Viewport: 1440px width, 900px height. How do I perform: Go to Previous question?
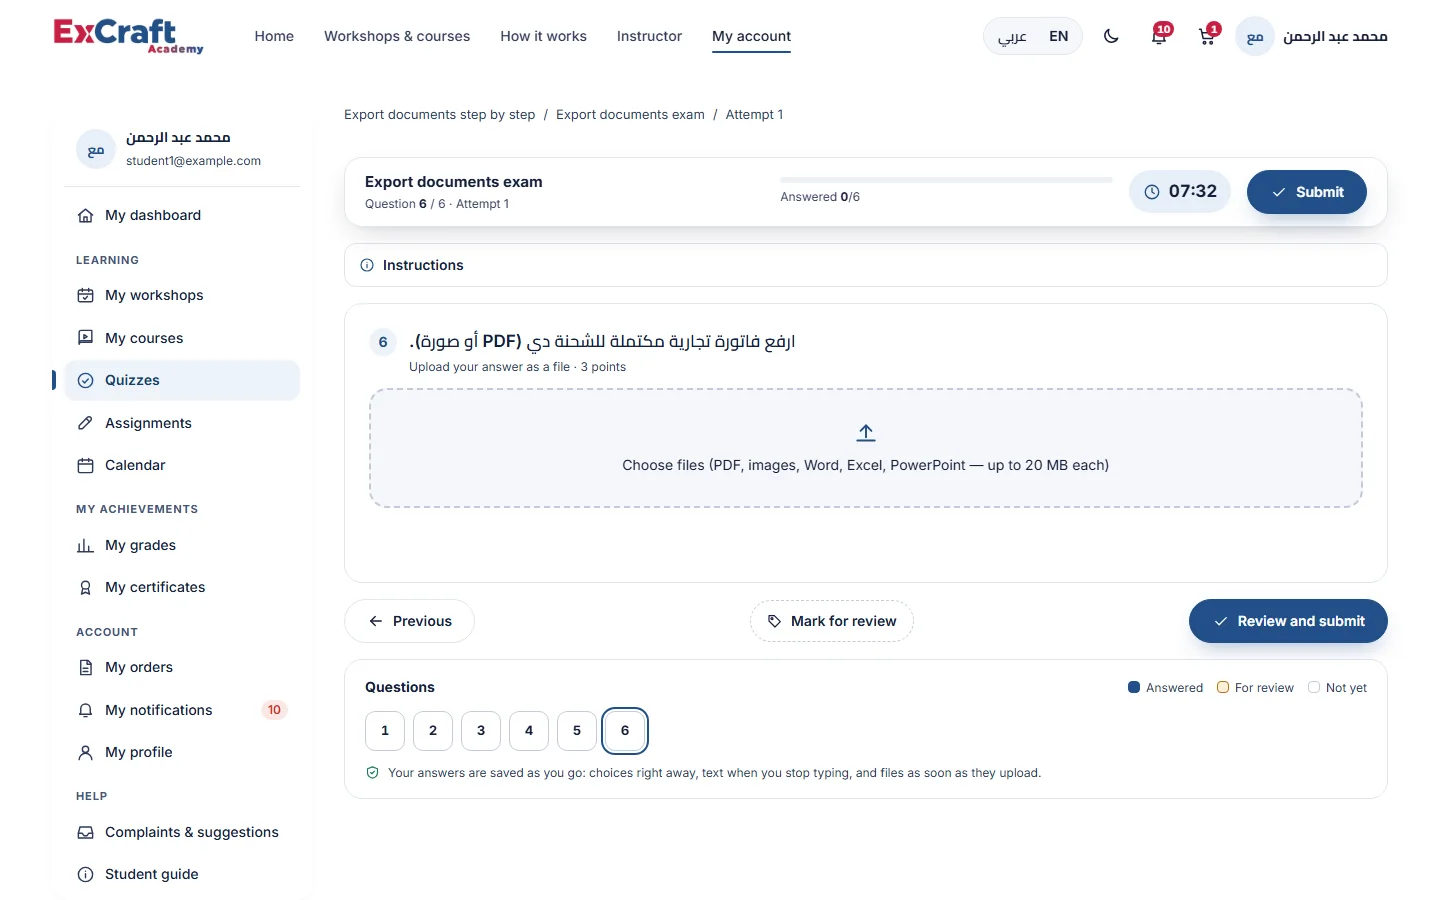pyautogui.click(x=409, y=621)
